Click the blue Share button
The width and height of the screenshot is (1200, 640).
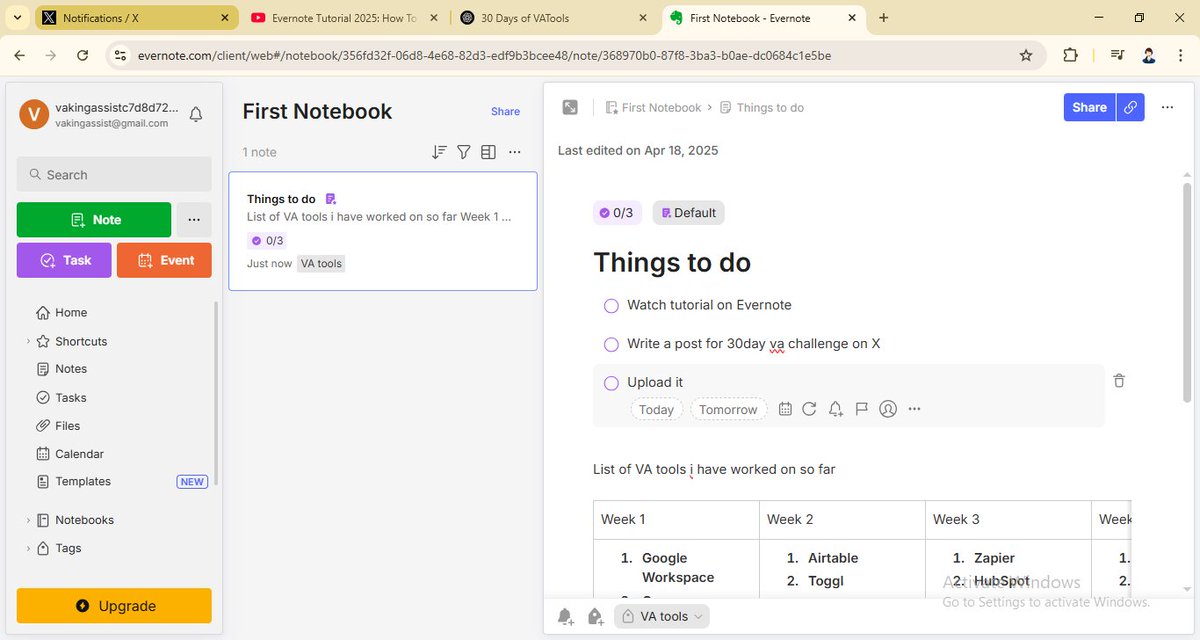click(1089, 107)
